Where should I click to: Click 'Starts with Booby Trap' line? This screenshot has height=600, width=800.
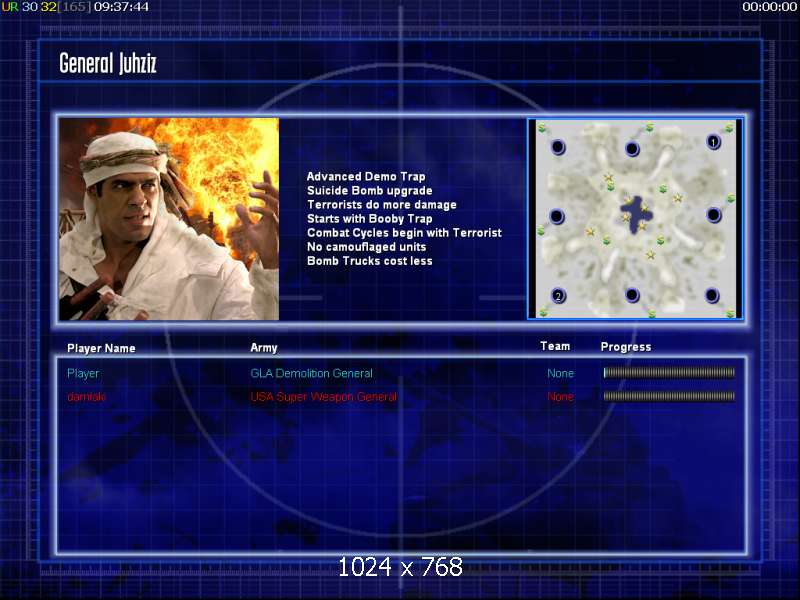(369, 219)
